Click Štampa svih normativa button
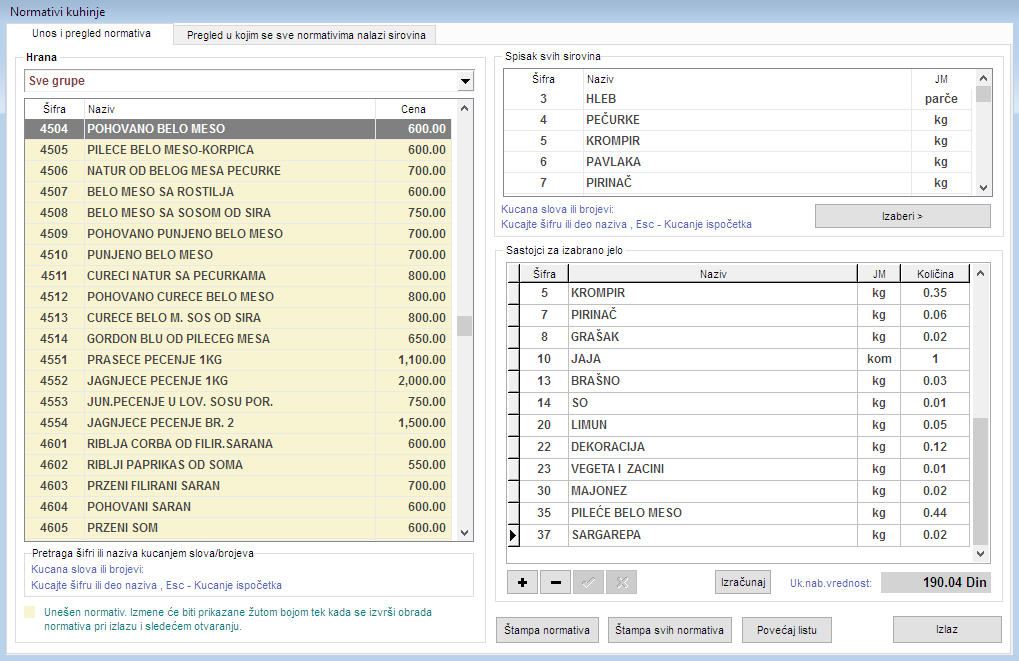 [x=670, y=629]
